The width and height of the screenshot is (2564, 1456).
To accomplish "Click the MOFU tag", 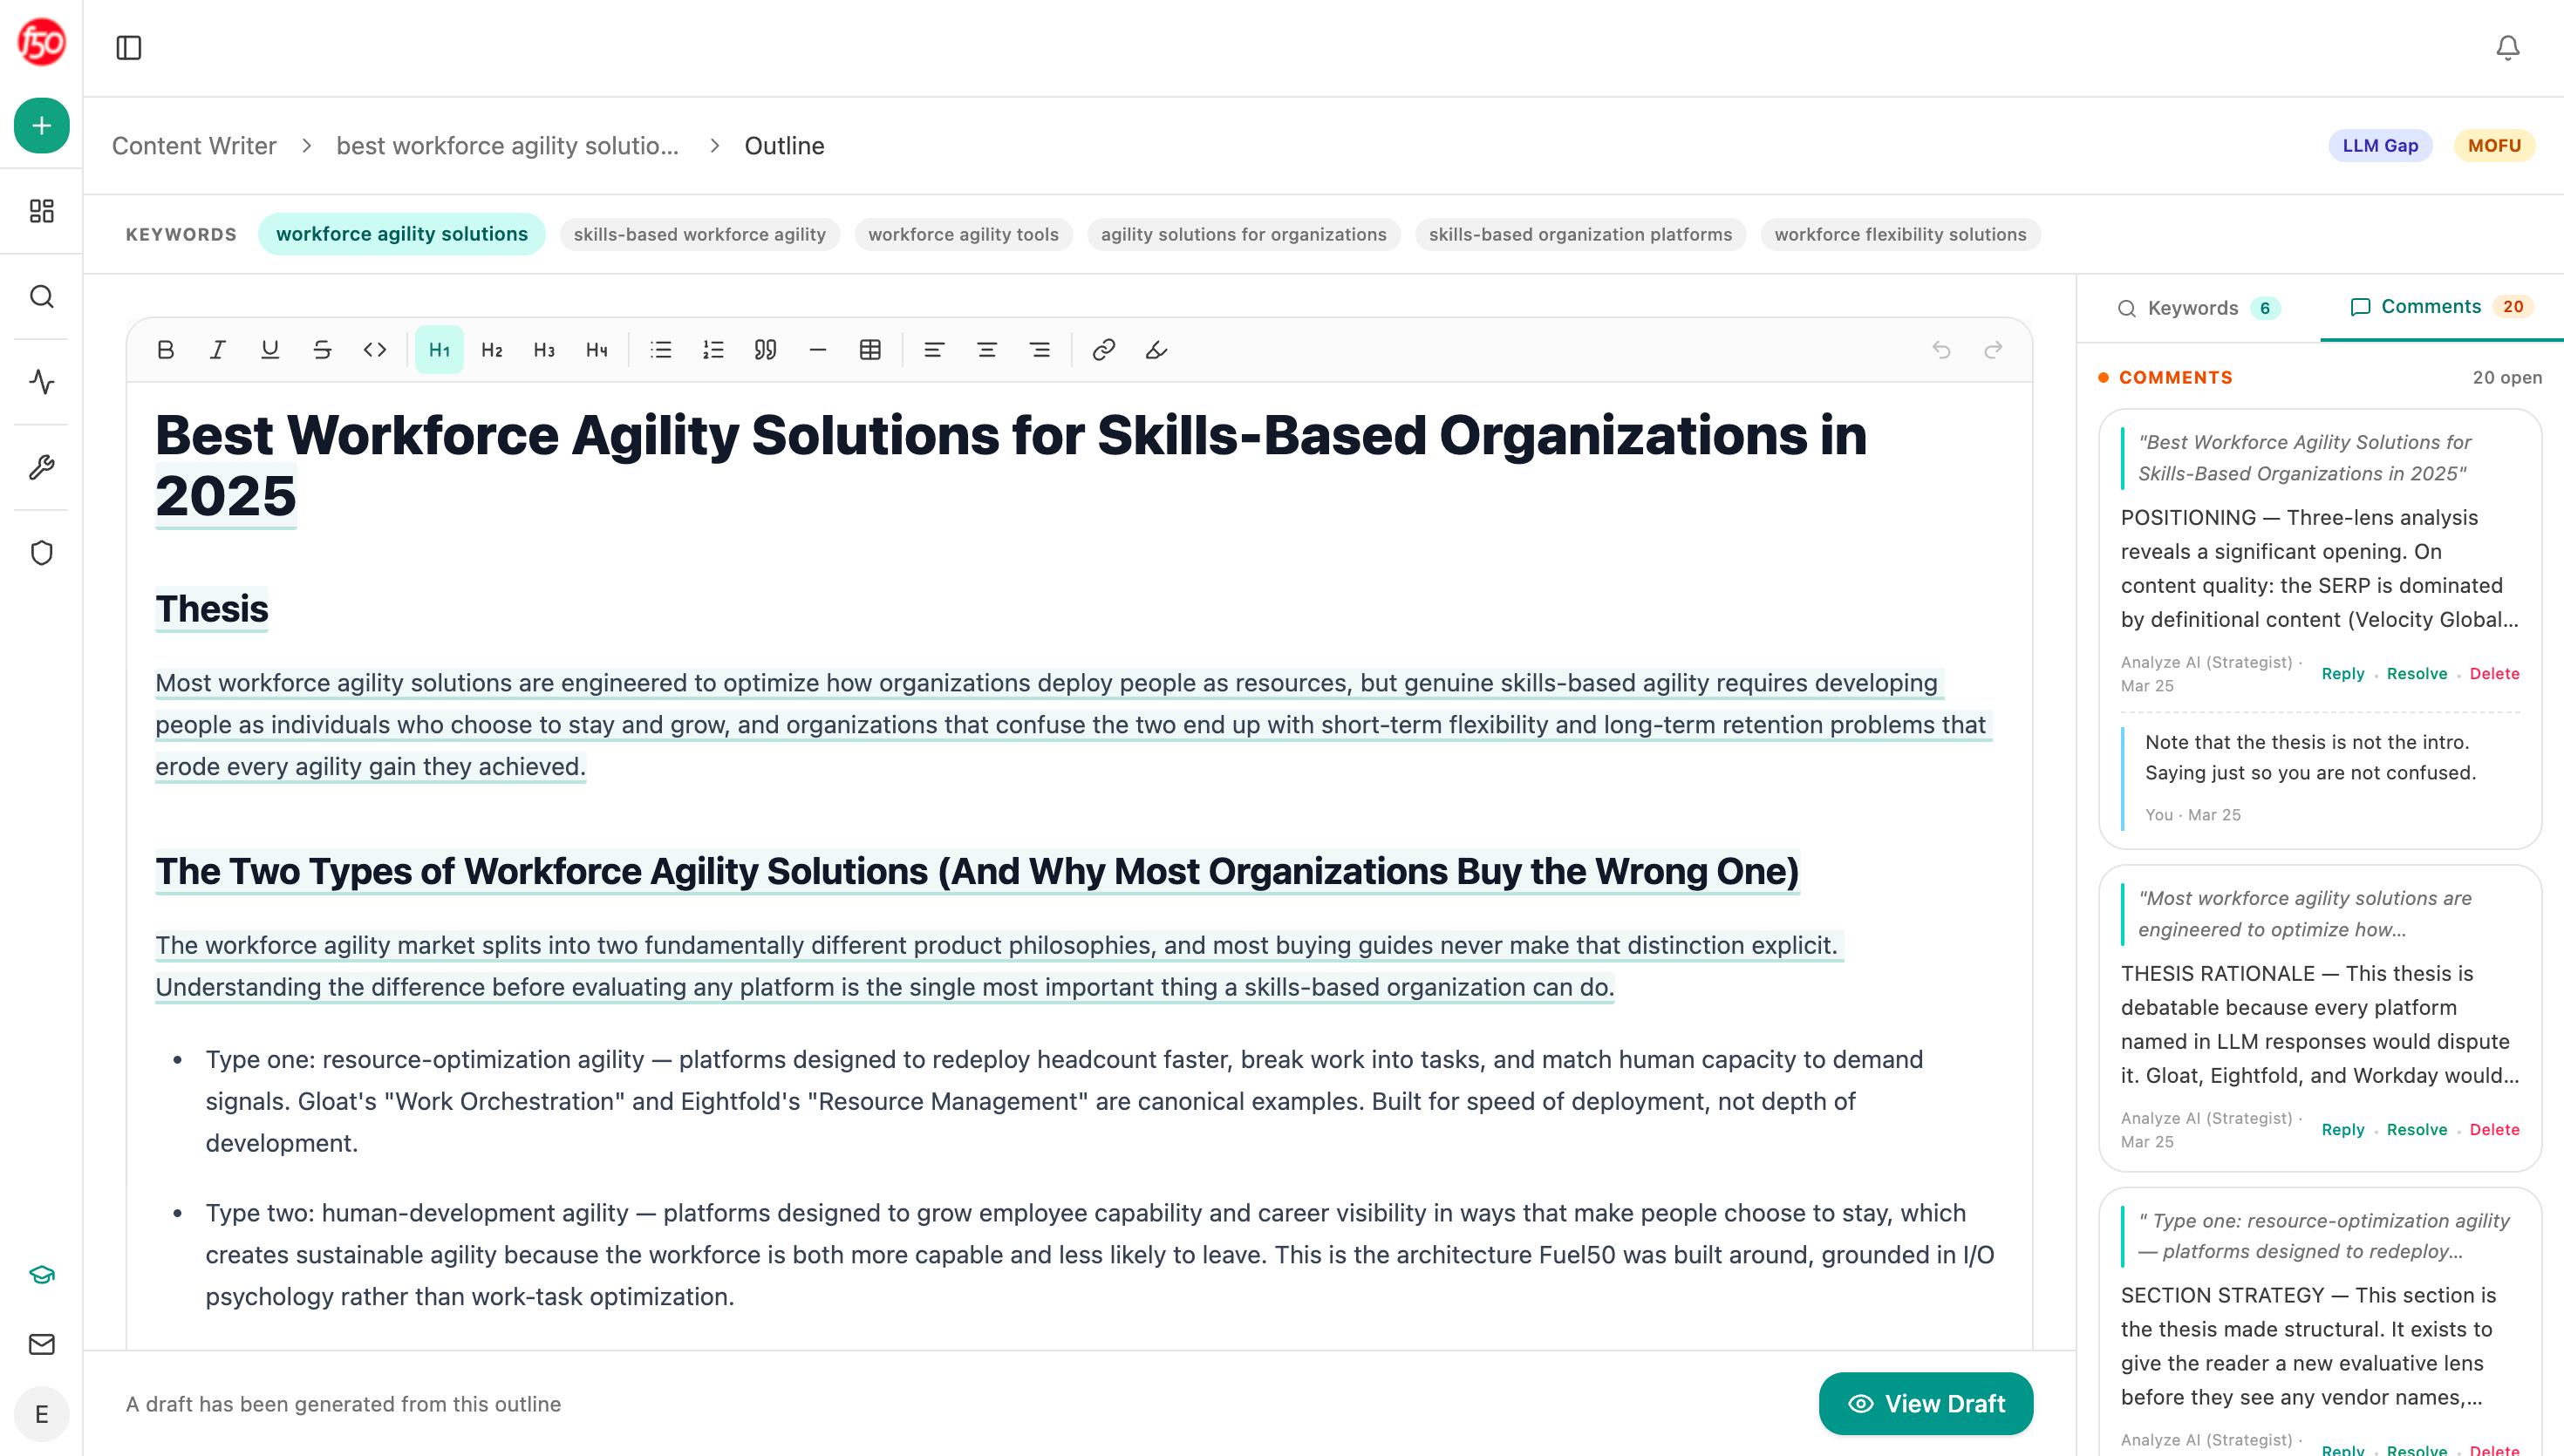I will [2494, 145].
